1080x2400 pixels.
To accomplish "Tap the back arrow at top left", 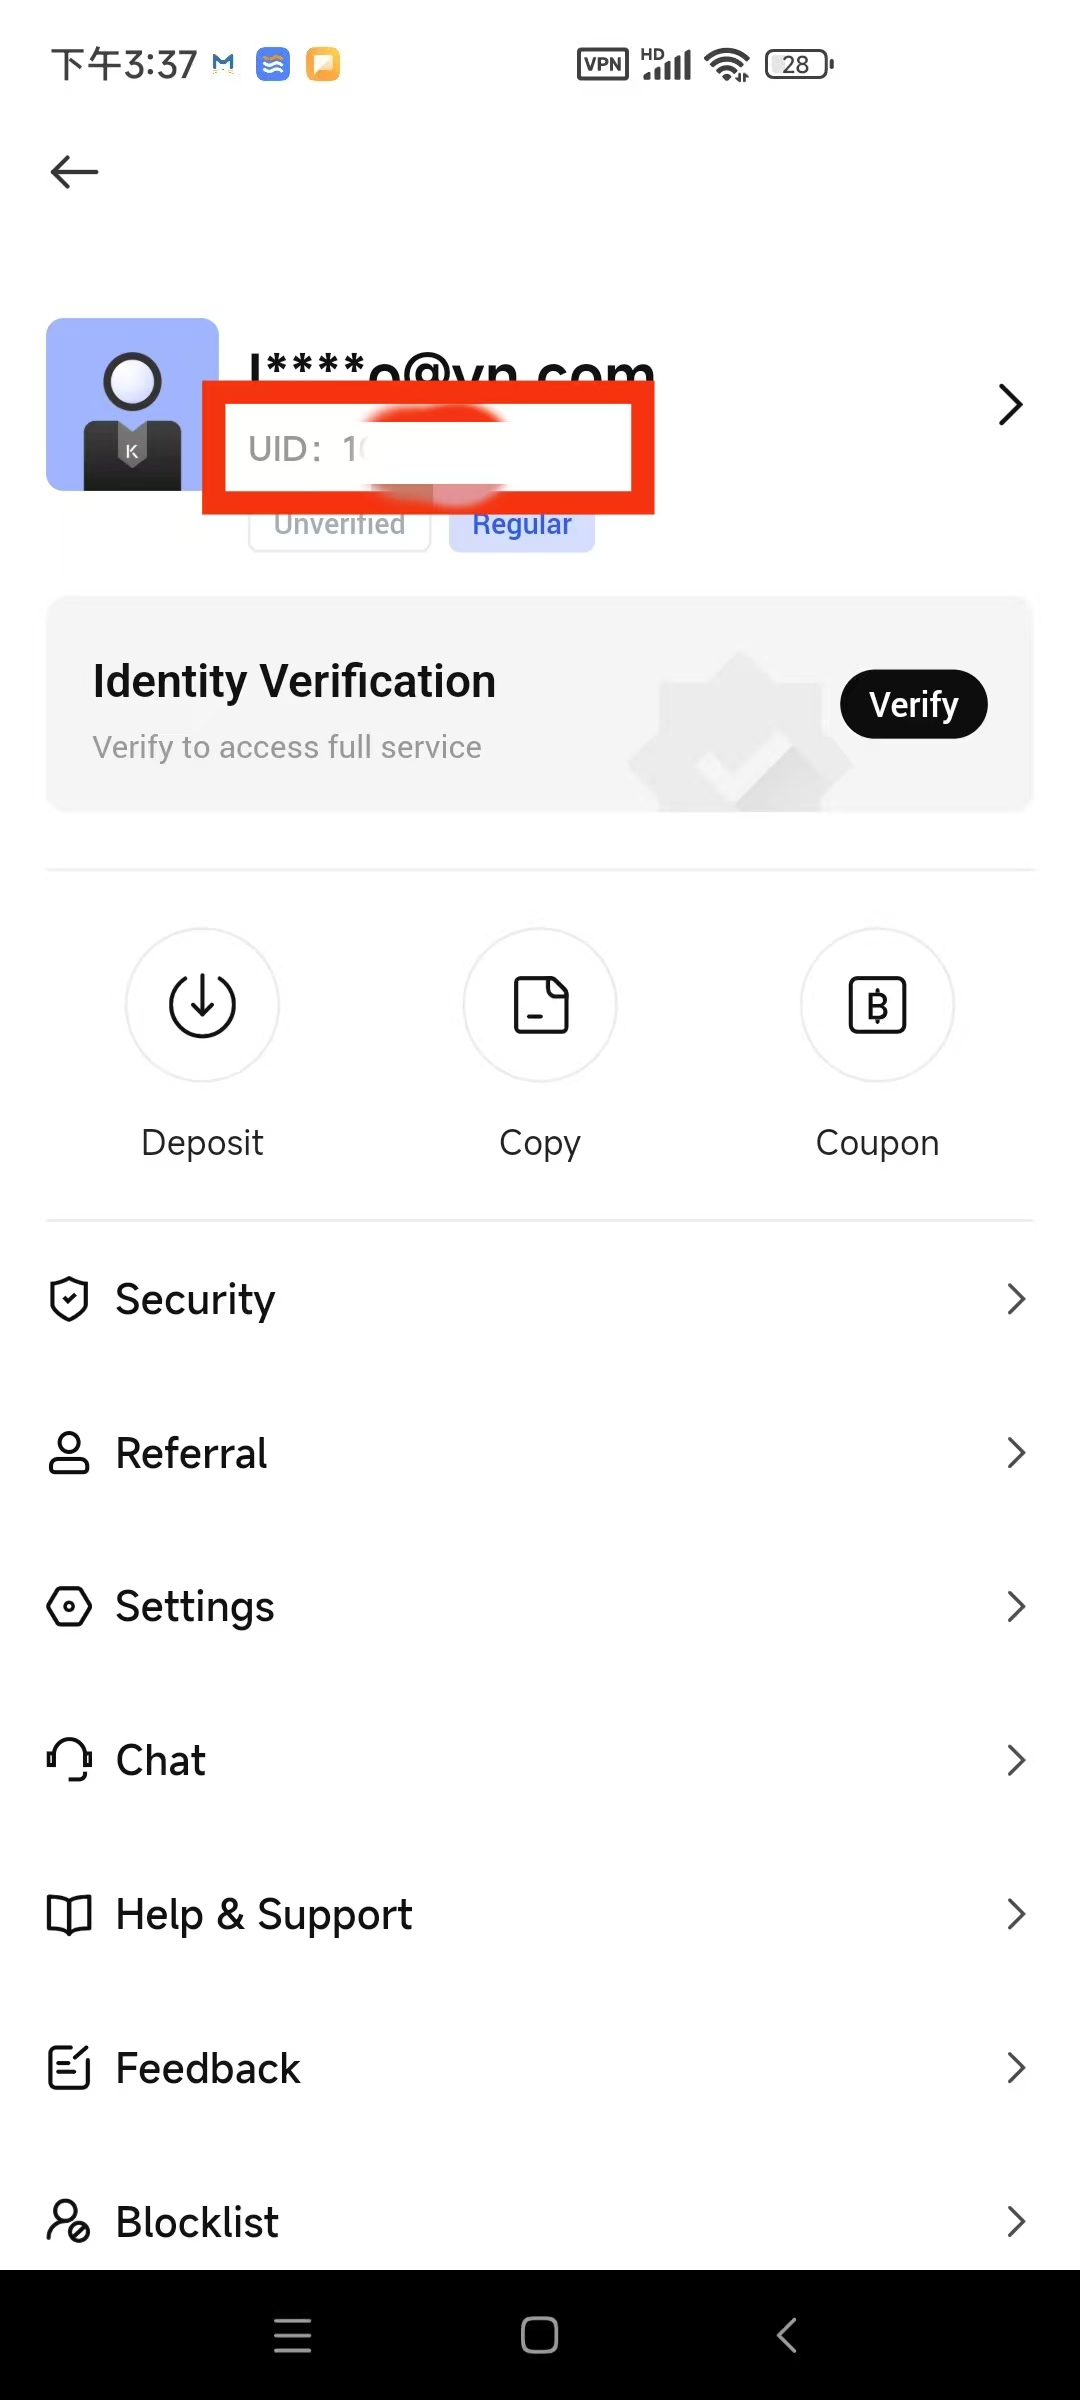I will [x=75, y=172].
